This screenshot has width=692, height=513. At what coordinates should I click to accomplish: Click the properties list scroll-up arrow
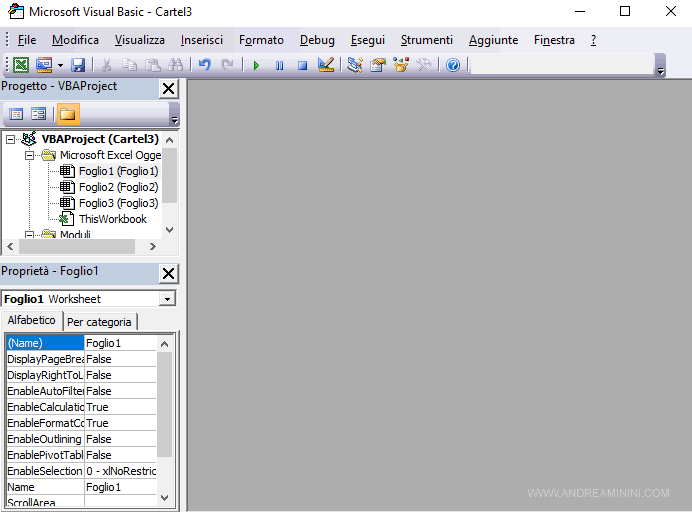pos(165,344)
